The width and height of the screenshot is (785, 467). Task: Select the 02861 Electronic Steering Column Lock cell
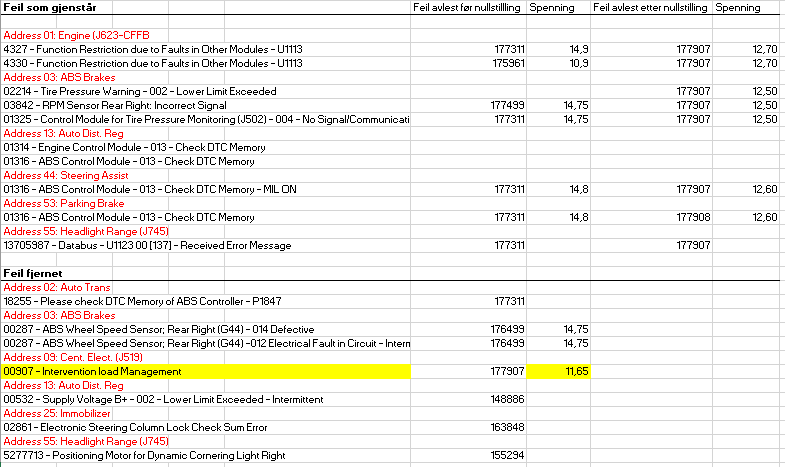click(x=135, y=427)
